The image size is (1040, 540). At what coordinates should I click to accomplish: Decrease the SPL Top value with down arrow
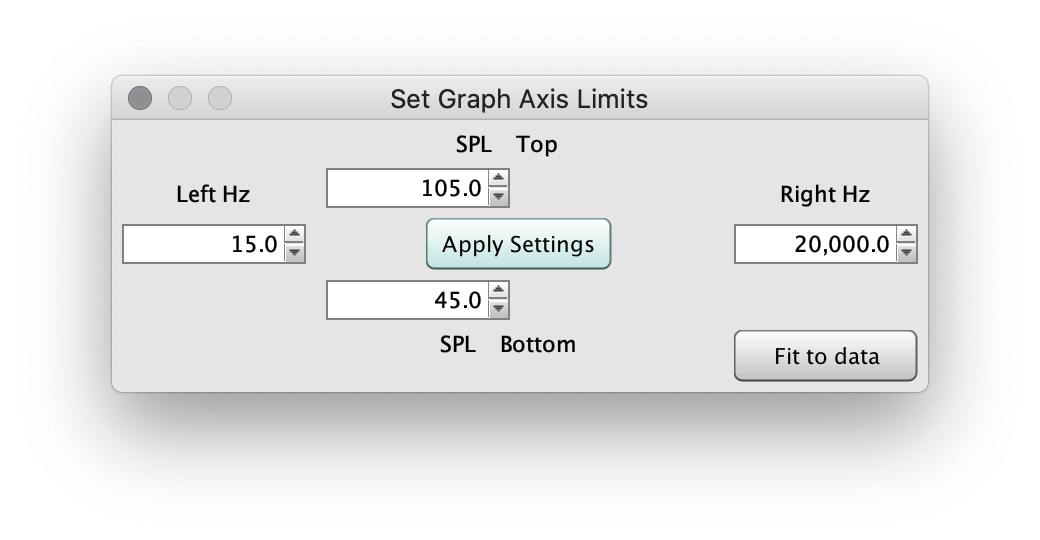pyautogui.click(x=498, y=196)
